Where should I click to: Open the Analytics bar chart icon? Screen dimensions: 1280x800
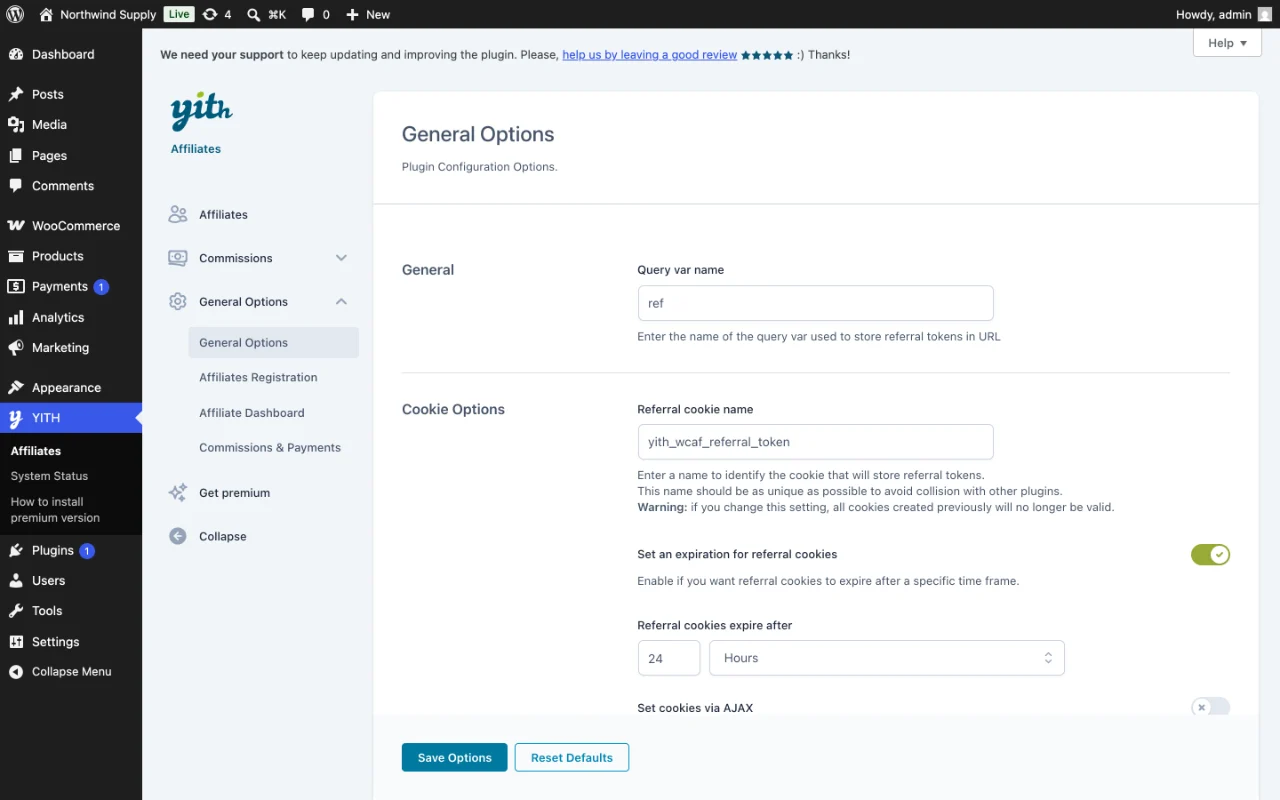point(16,317)
